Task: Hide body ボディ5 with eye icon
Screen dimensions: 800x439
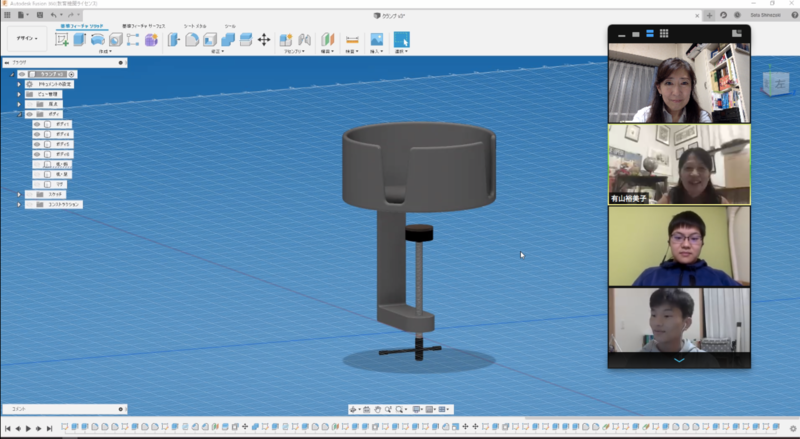Action: pos(37,144)
